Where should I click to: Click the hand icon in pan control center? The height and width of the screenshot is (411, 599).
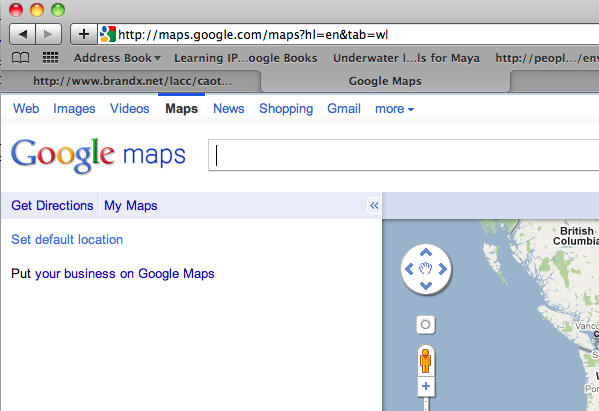426,269
